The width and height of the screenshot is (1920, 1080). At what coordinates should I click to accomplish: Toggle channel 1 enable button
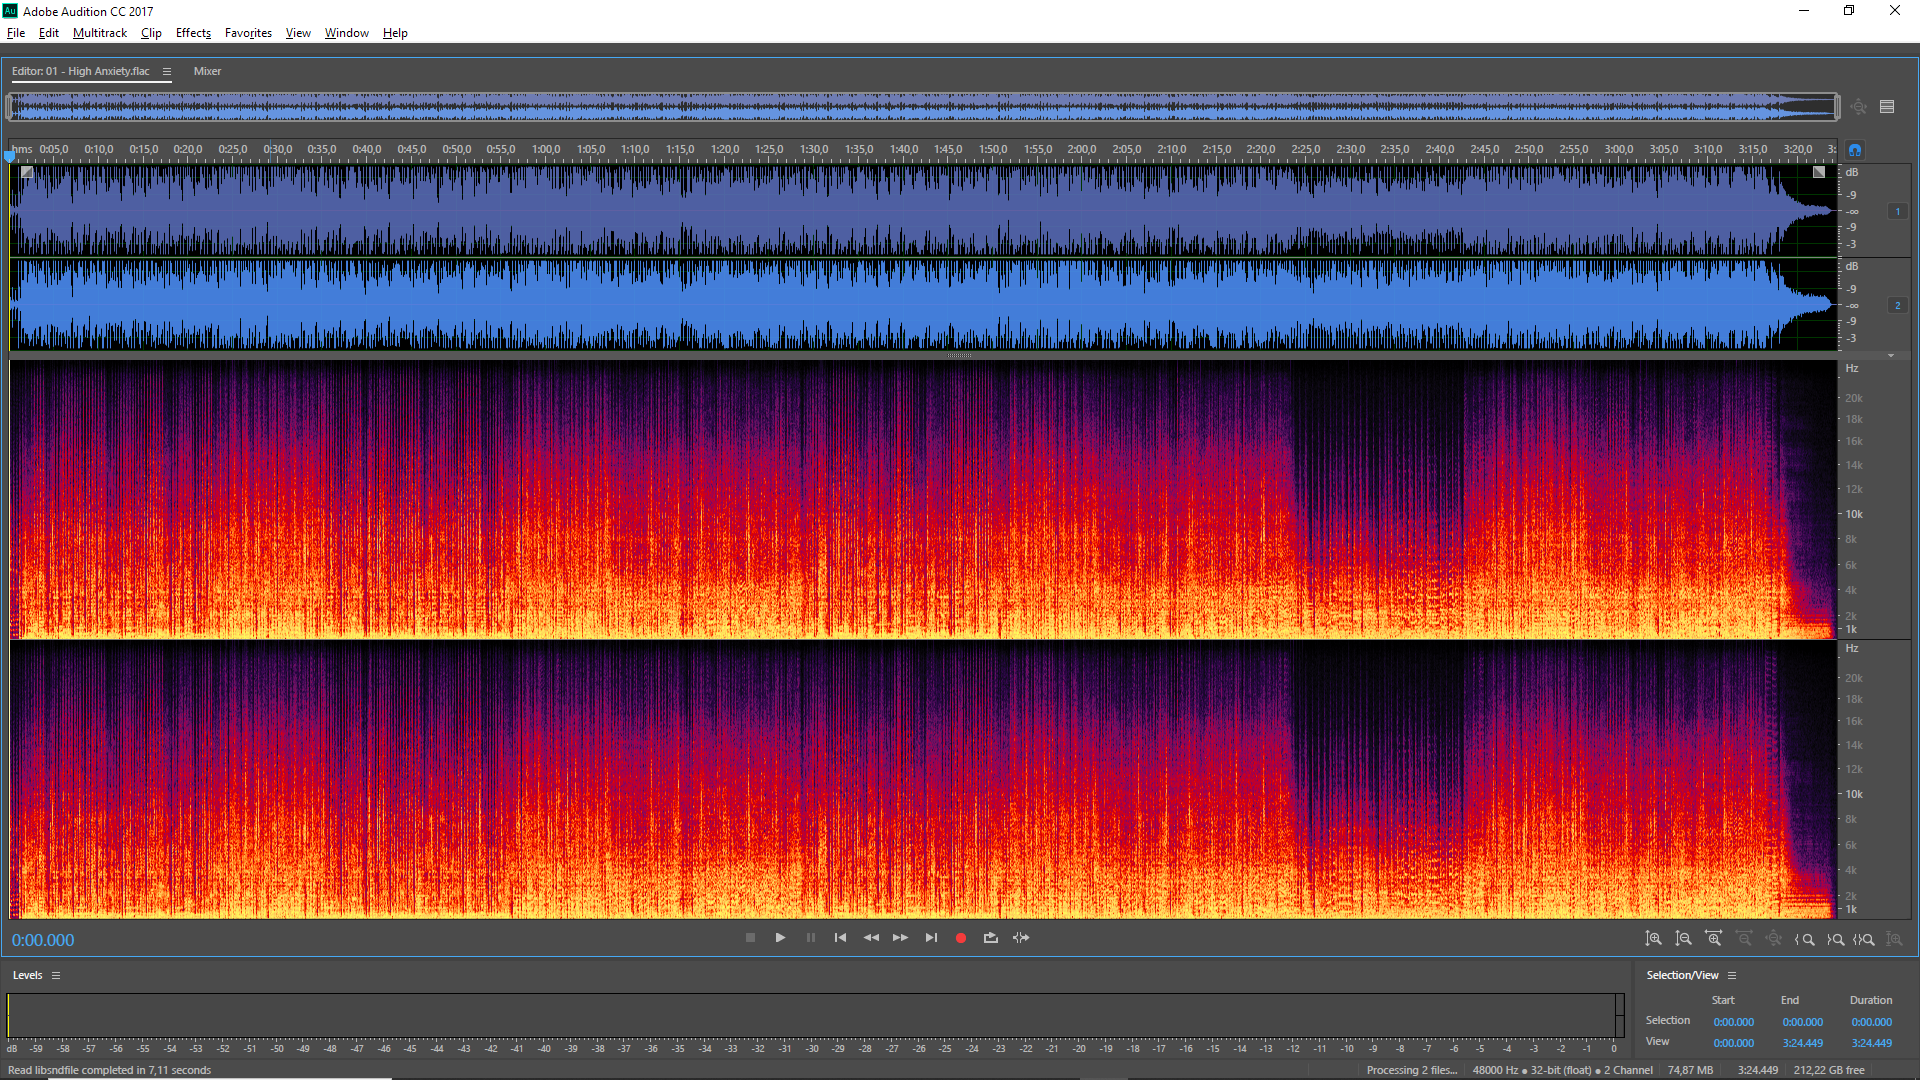point(1897,211)
